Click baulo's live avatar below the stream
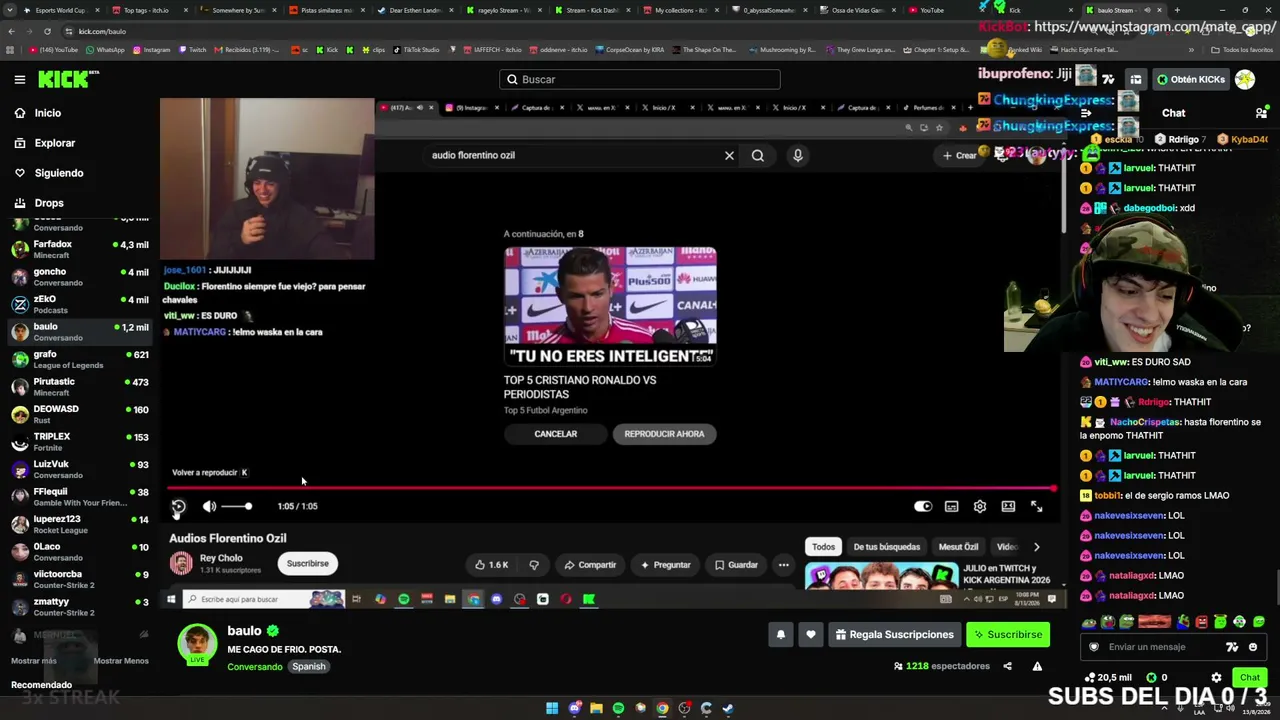This screenshot has width=1280, height=720. tap(197, 645)
